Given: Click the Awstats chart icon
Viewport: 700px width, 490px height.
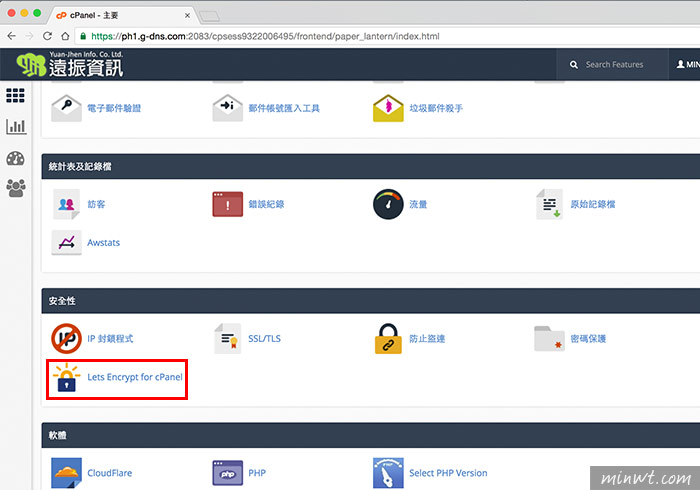Looking at the screenshot, I should [67, 242].
